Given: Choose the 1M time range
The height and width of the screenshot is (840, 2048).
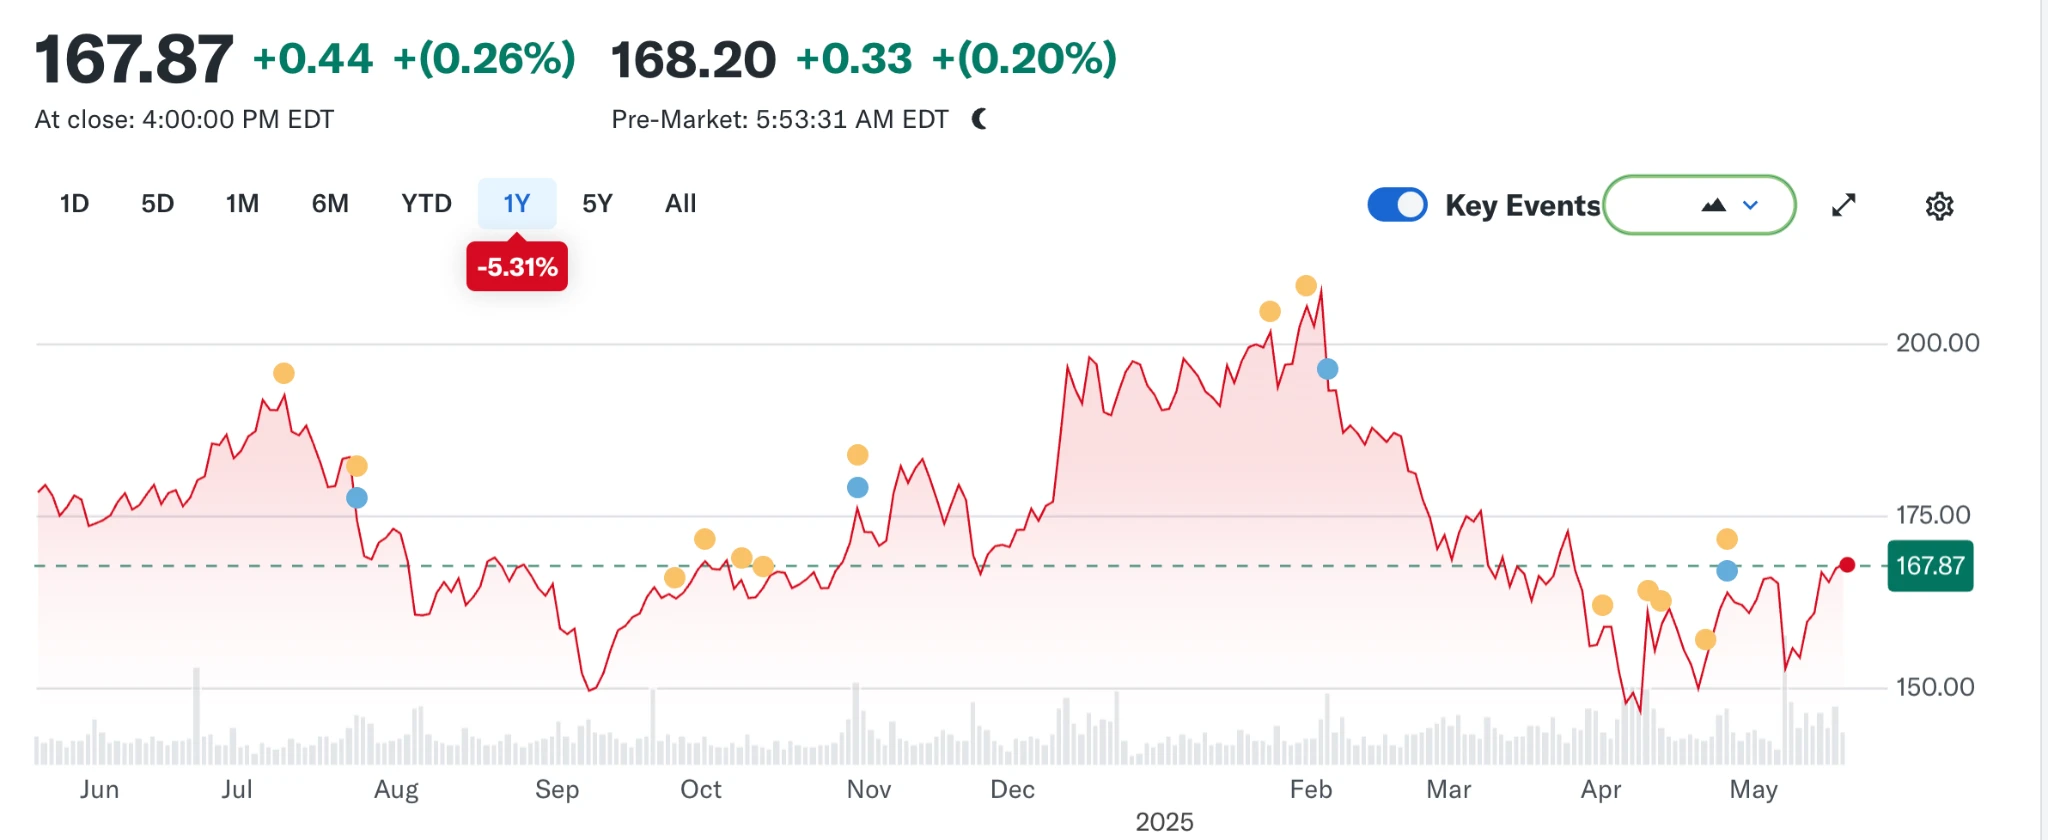Looking at the screenshot, I should pyautogui.click(x=242, y=204).
